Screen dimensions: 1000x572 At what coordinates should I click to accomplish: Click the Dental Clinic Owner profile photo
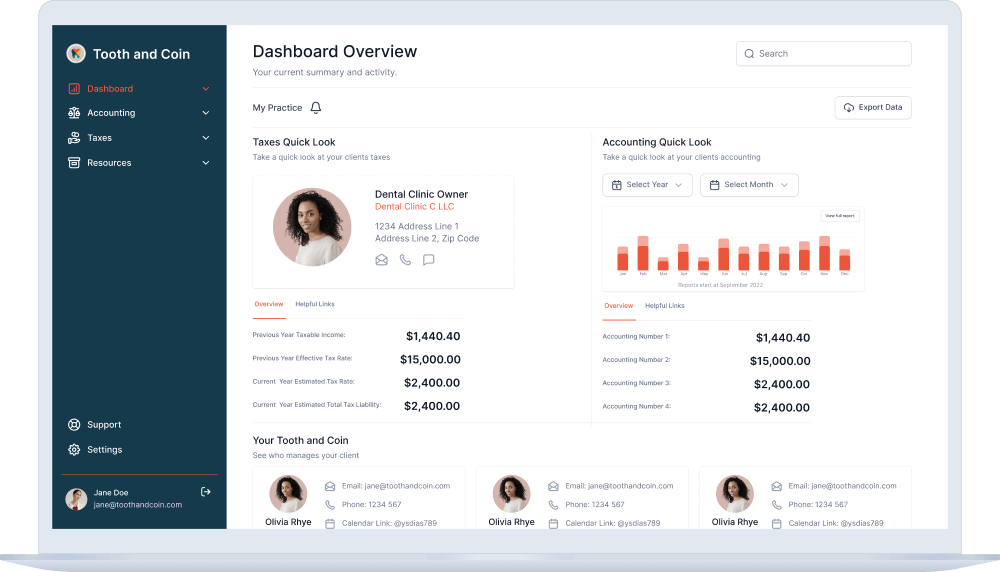click(312, 227)
